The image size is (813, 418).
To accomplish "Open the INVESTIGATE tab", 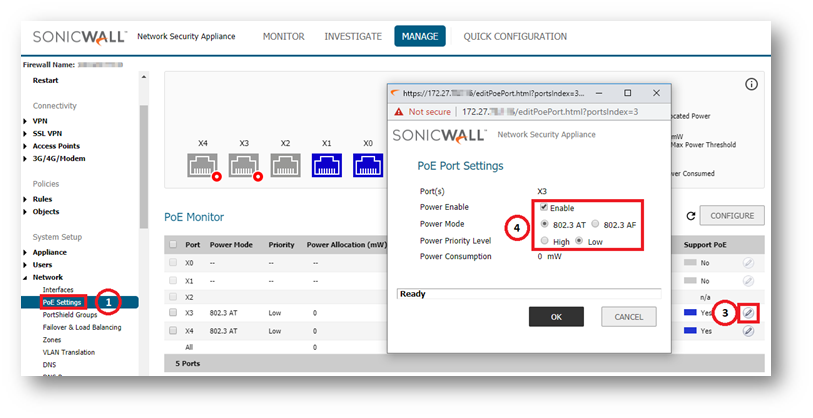I will pyautogui.click(x=352, y=37).
